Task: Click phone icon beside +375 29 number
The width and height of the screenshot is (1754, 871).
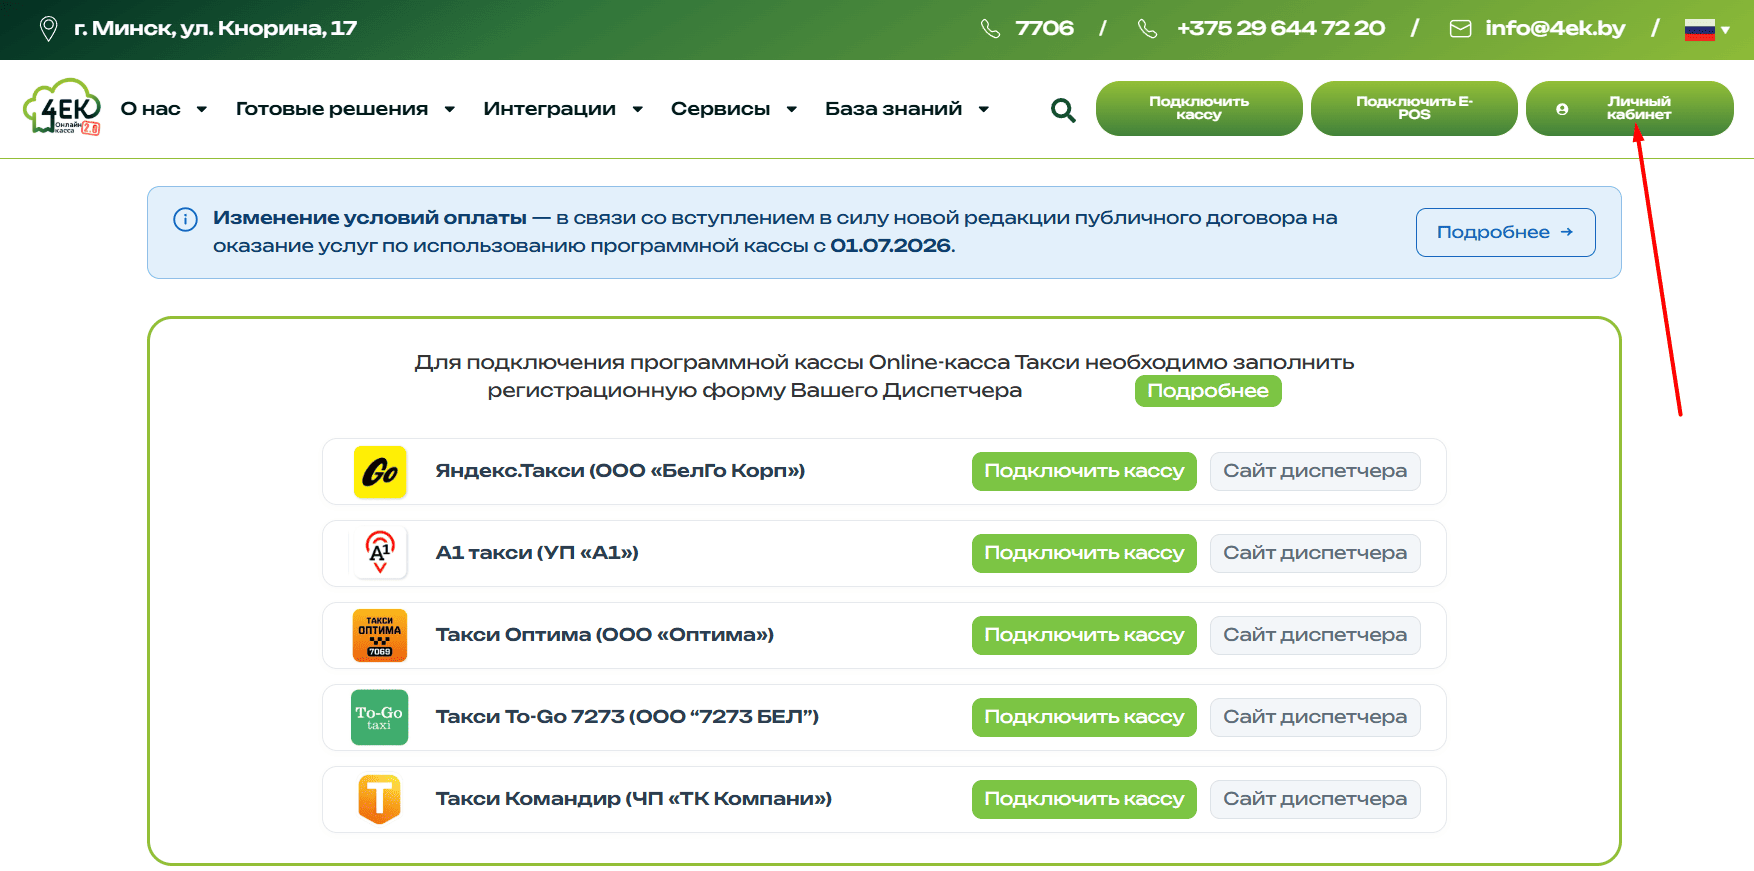Action: point(1148,28)
